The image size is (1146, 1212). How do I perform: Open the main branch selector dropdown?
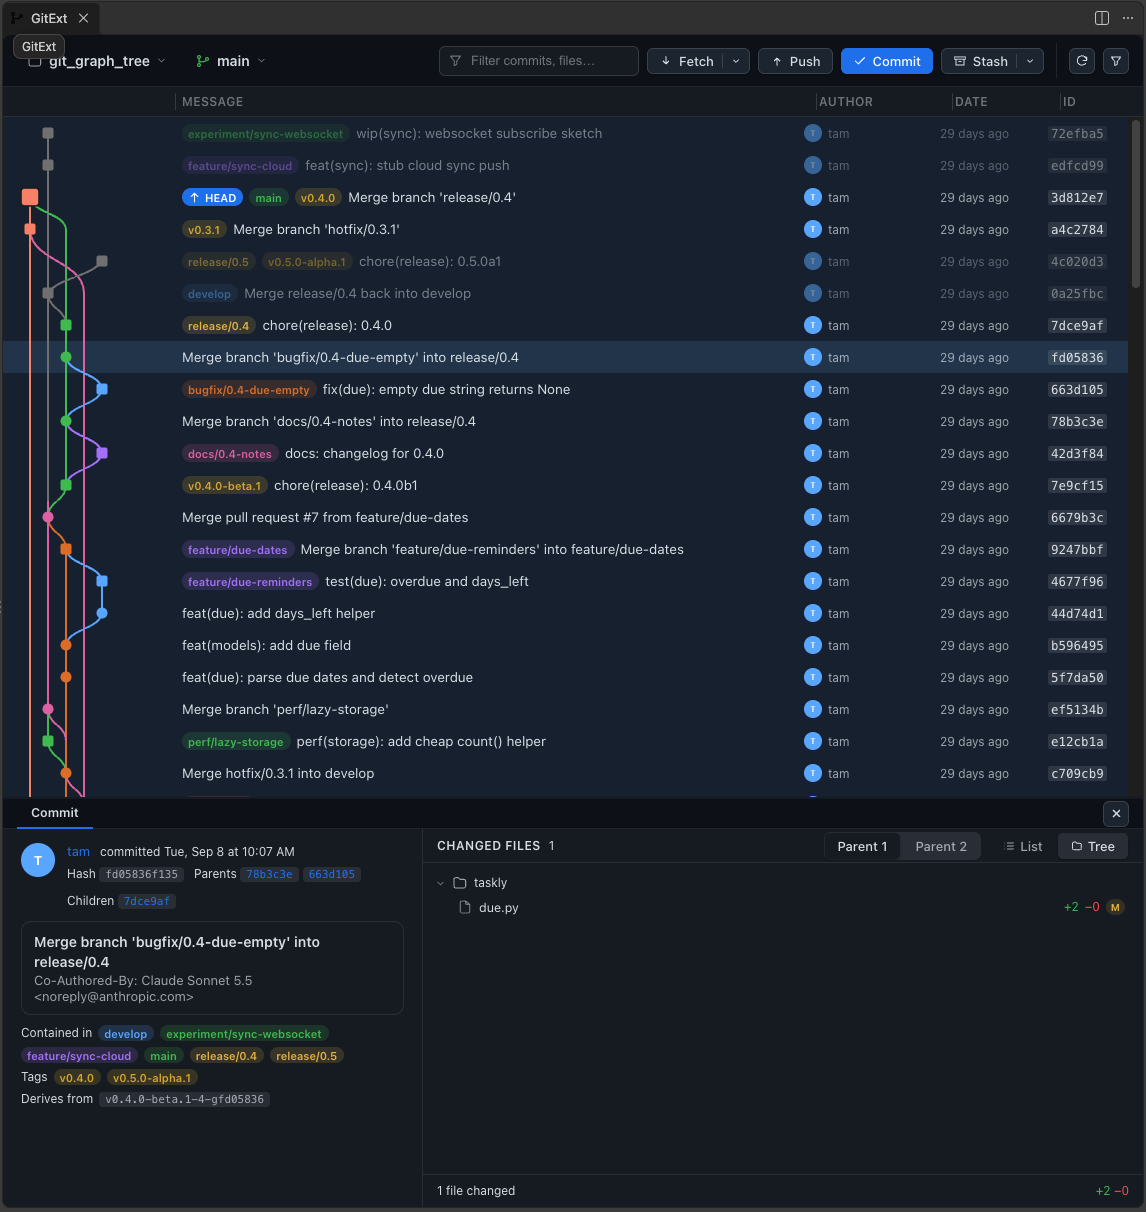(231, 61)
